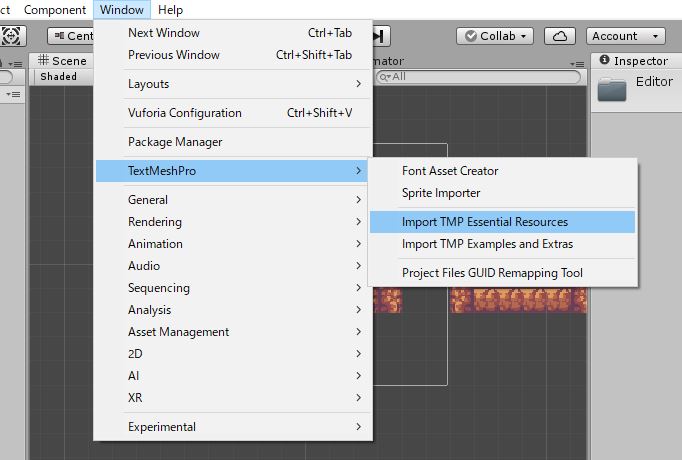Expand the Sequencing submenu
Viewport: 682px width, 460px height.
tap(234, 288)
